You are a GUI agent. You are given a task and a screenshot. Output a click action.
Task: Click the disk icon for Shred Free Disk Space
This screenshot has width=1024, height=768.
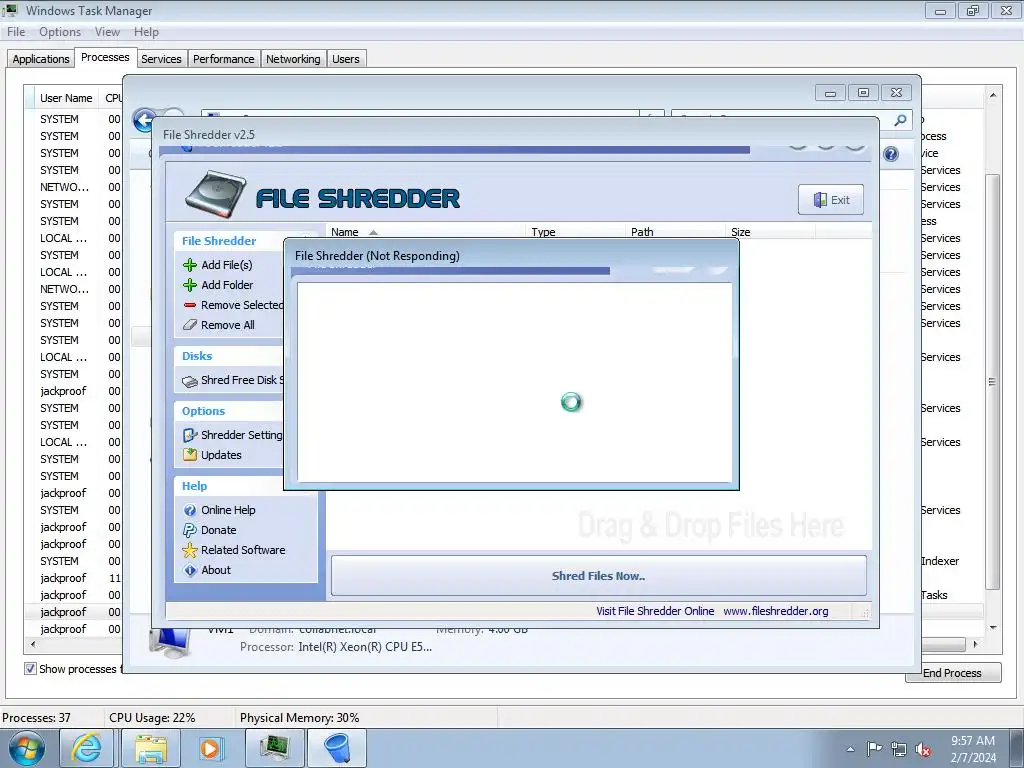189,381
